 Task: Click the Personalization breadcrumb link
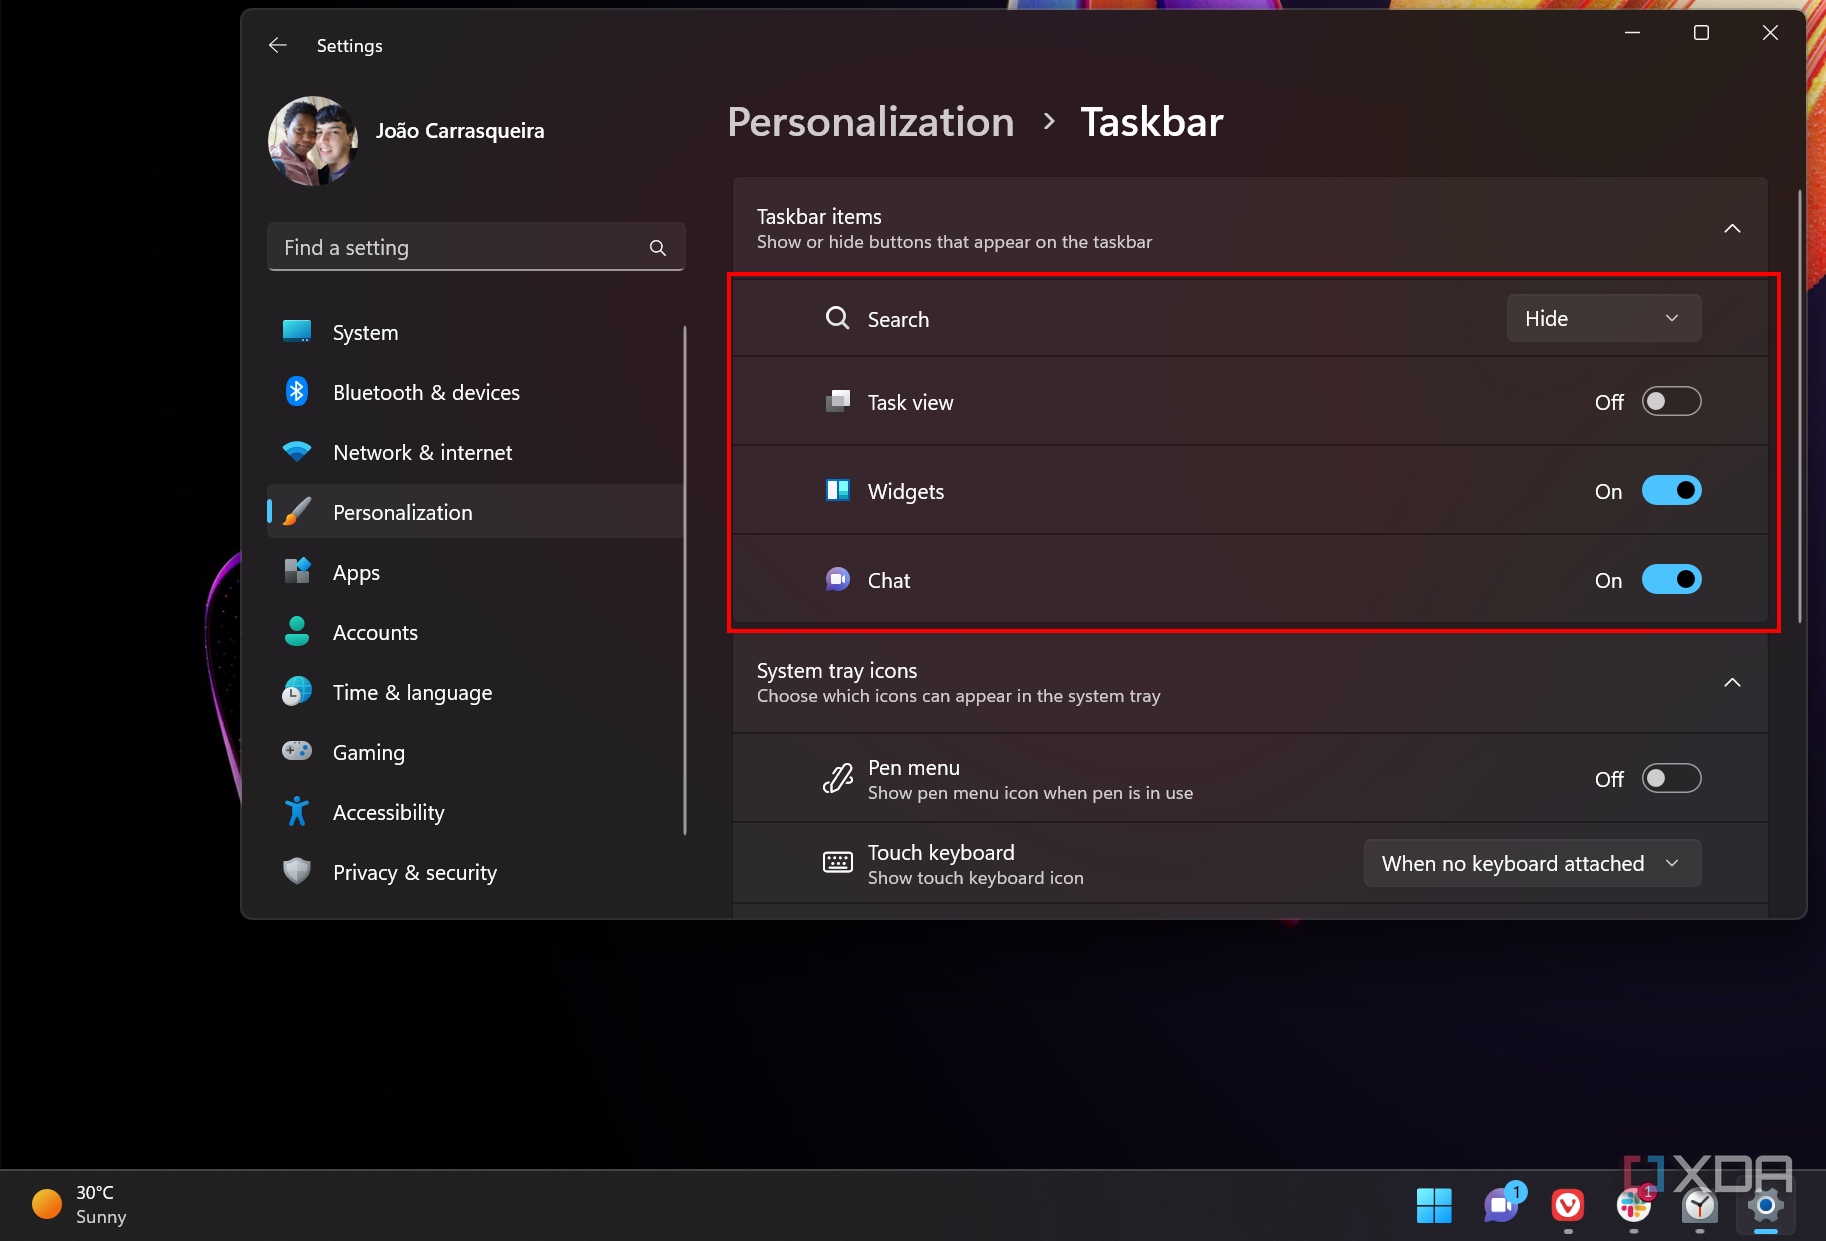click(x=870, y=121)
